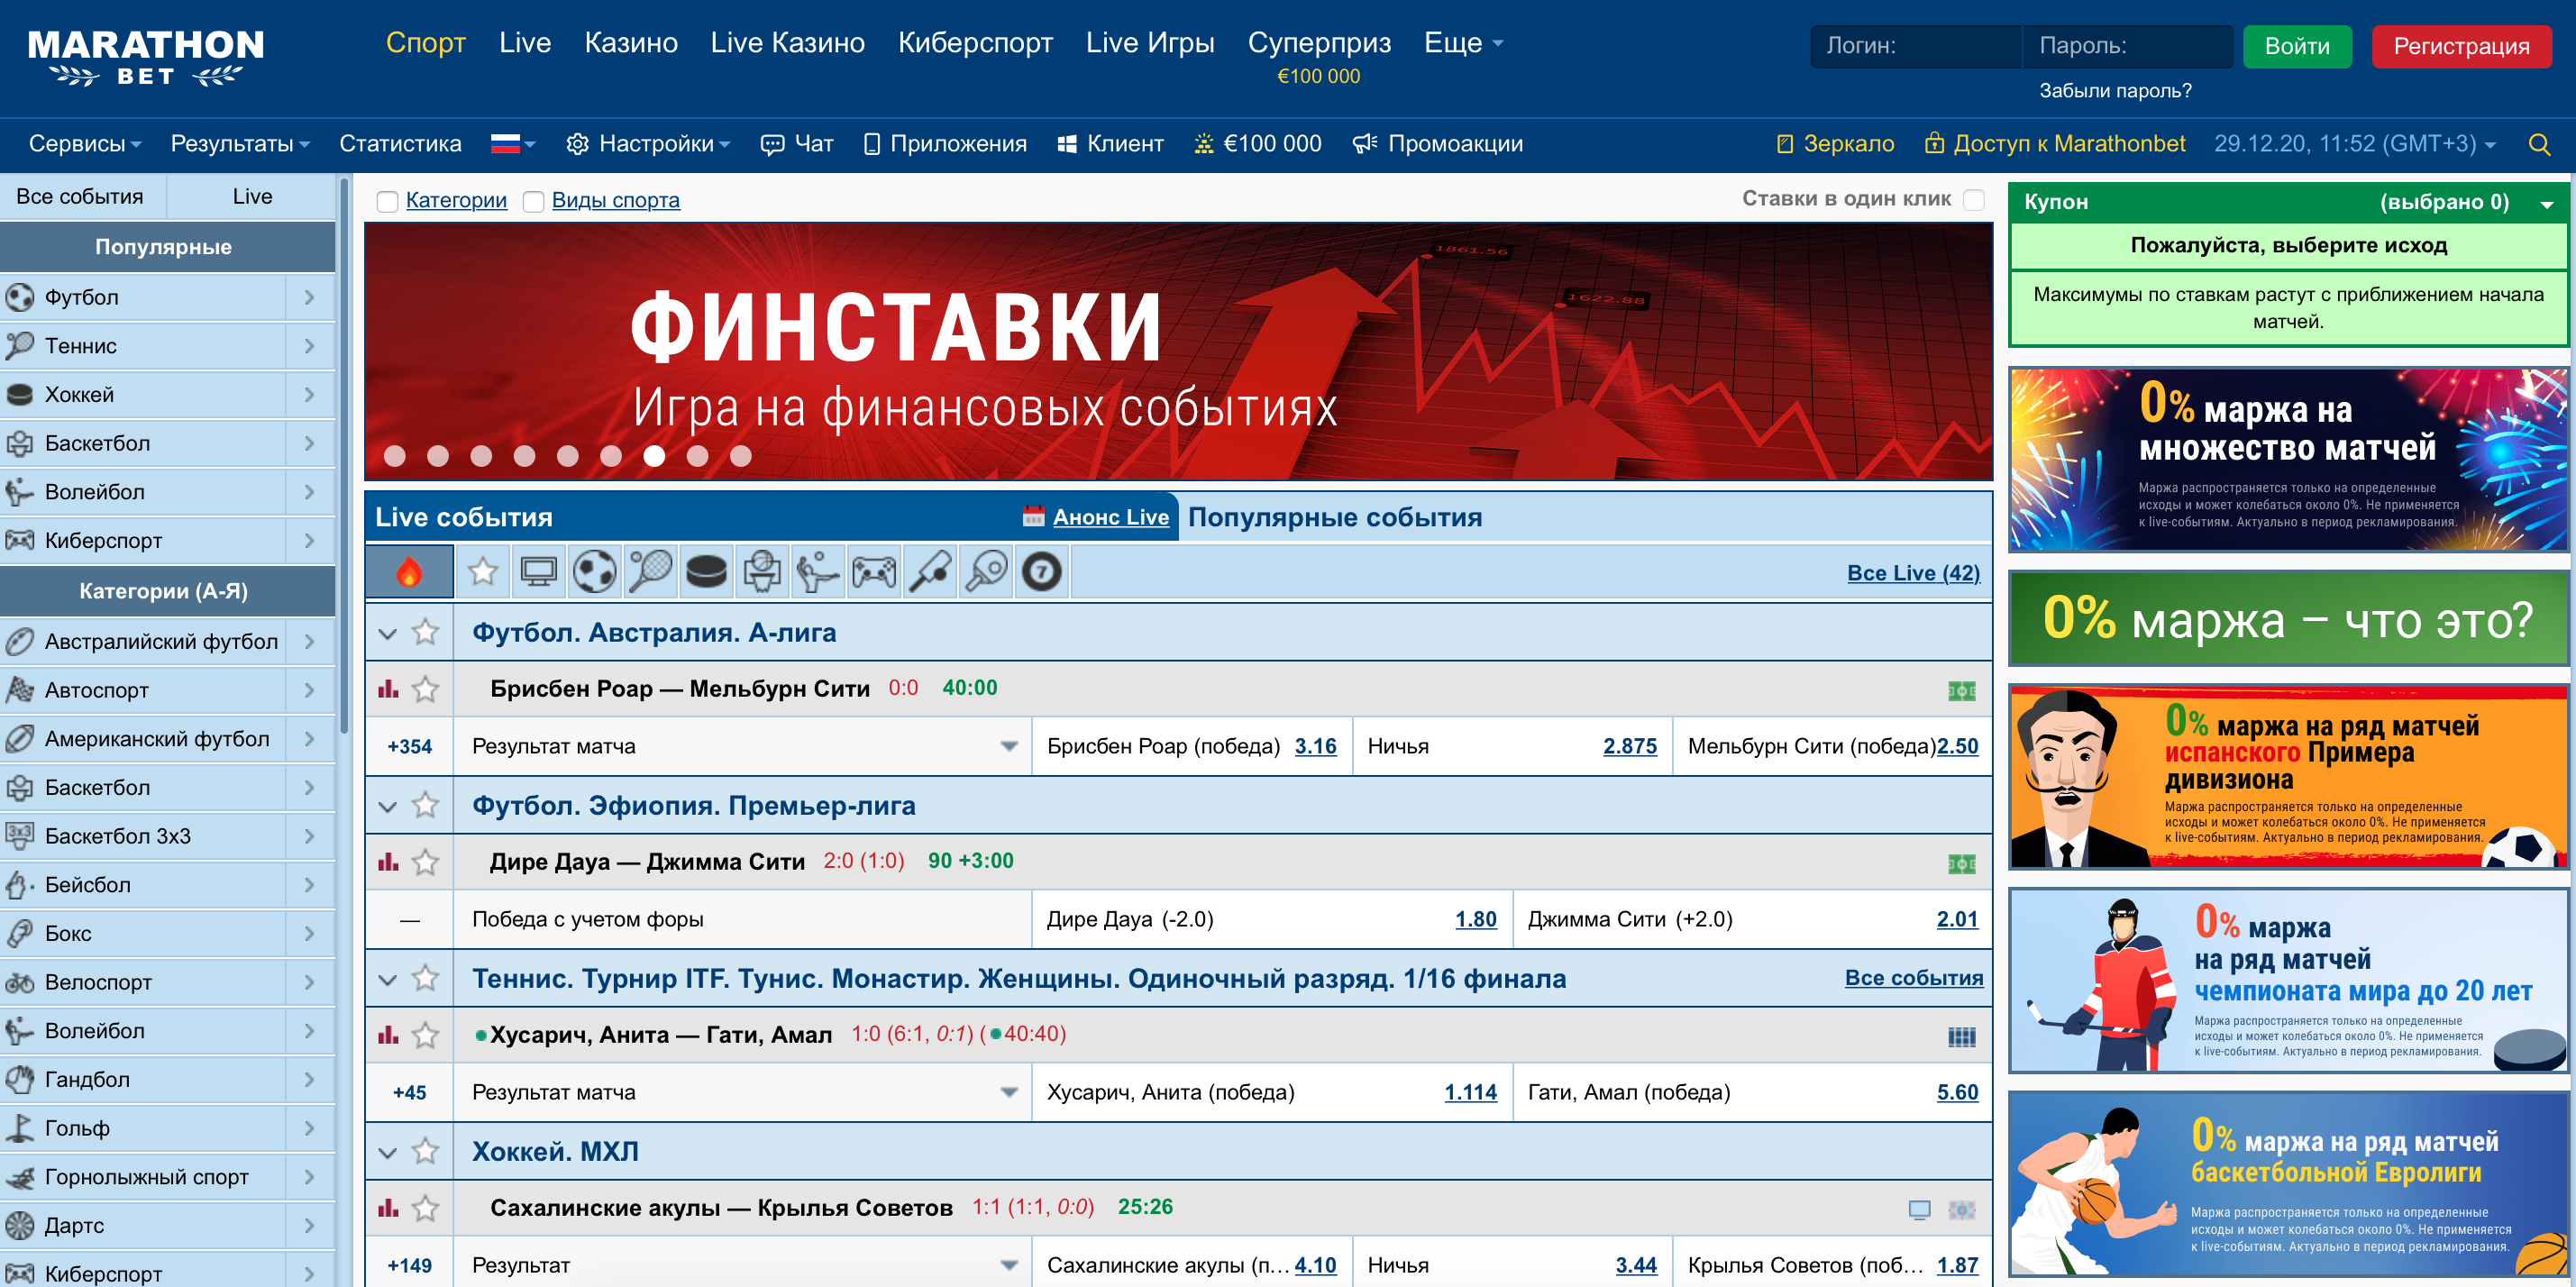Open the date and timezone dropdown
Viewport: 2576px width, 1287px height.
(2354, 144)
